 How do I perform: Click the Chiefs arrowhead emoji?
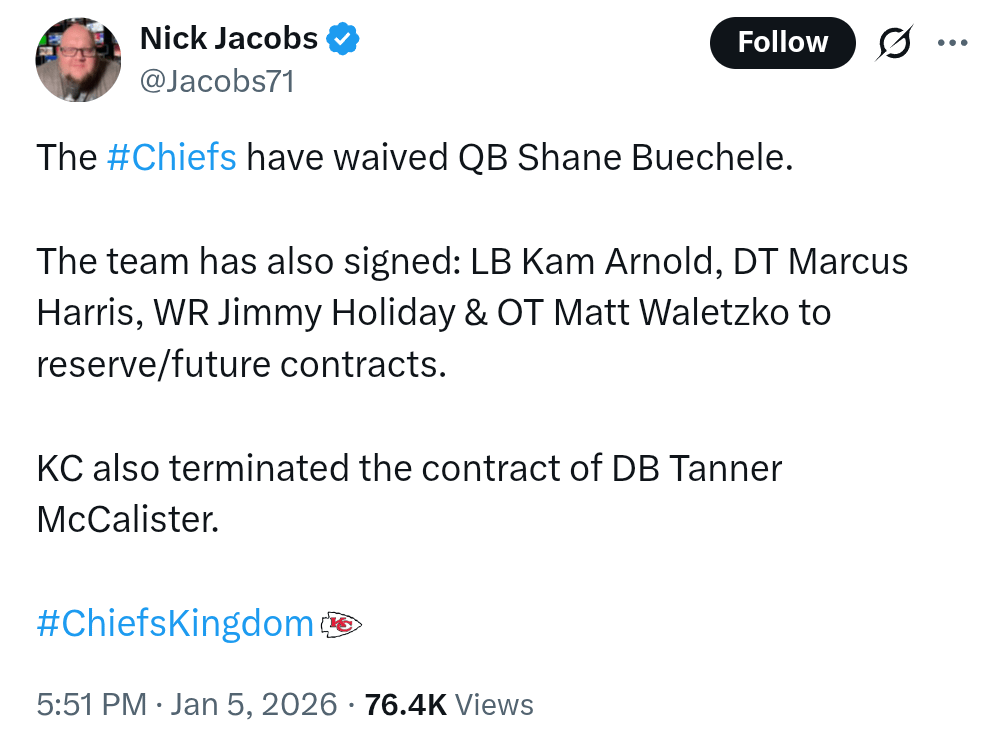[342, 623]
